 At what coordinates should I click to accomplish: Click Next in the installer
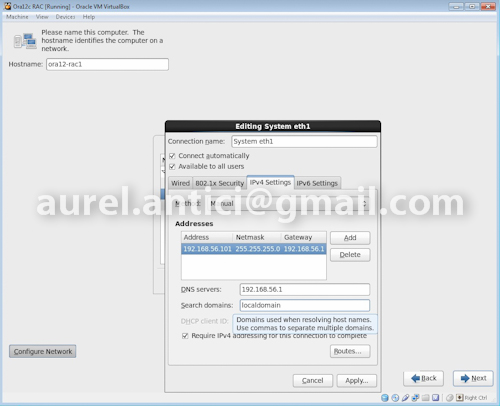[473, 378]
